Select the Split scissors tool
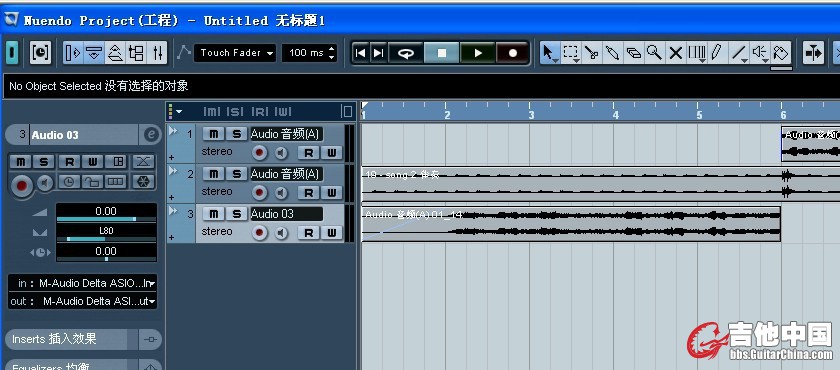The height and width of the screenshot is (370, 840). [591, 52]
